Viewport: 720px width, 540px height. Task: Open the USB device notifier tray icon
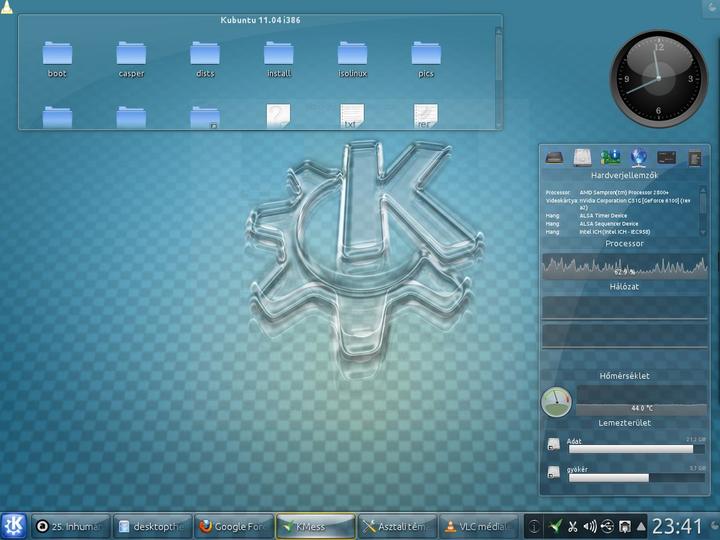607,526
